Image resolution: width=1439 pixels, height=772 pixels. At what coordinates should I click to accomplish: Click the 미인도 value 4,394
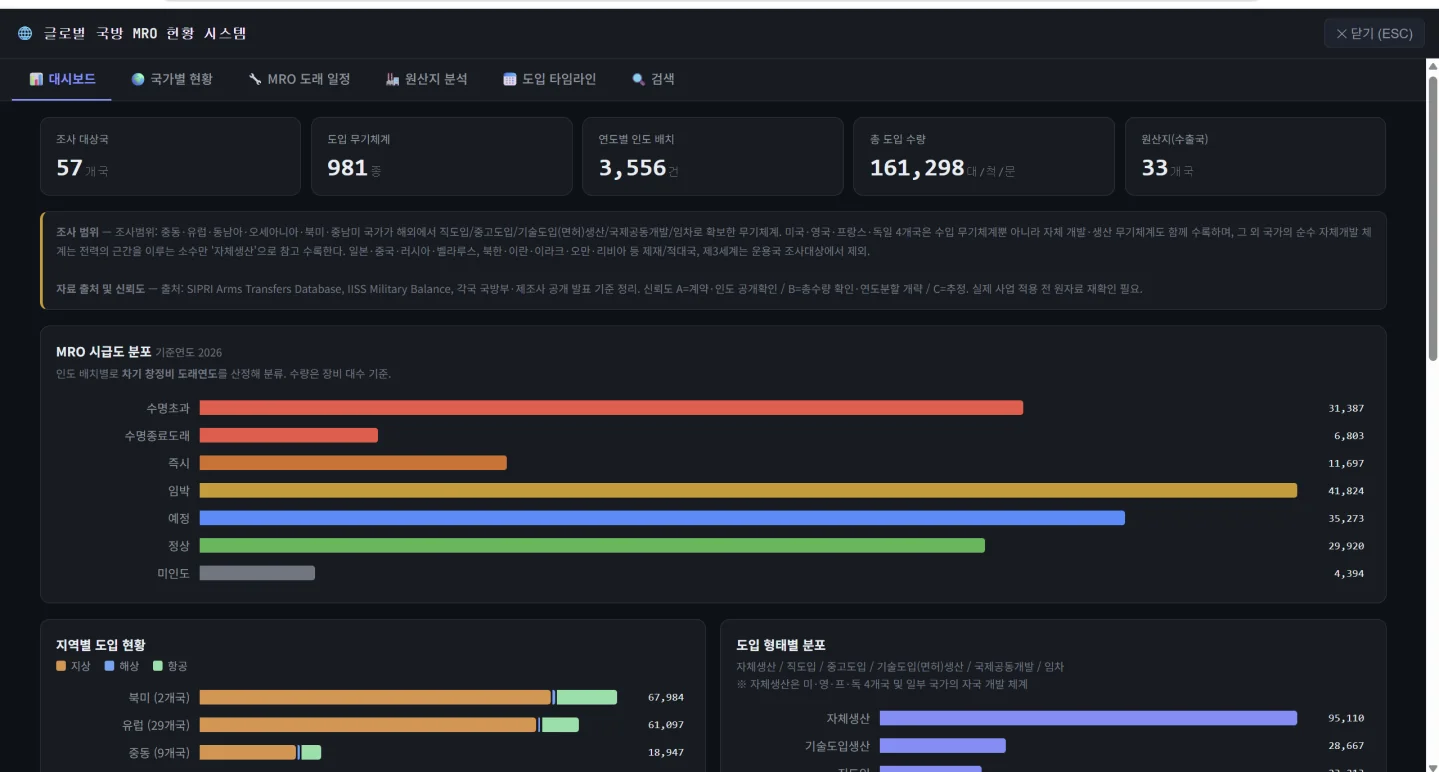[x=1349, y=573]
